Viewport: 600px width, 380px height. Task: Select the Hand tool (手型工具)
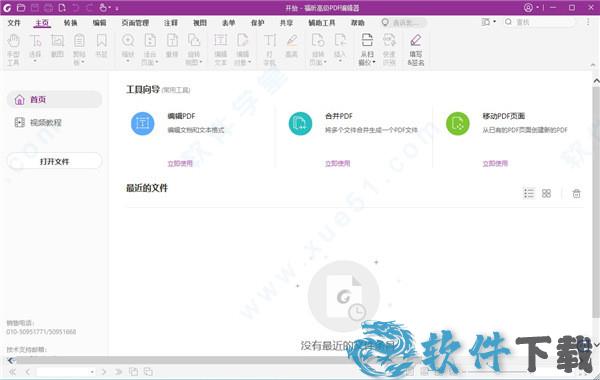pyautogui.click(x=13, y=50)
